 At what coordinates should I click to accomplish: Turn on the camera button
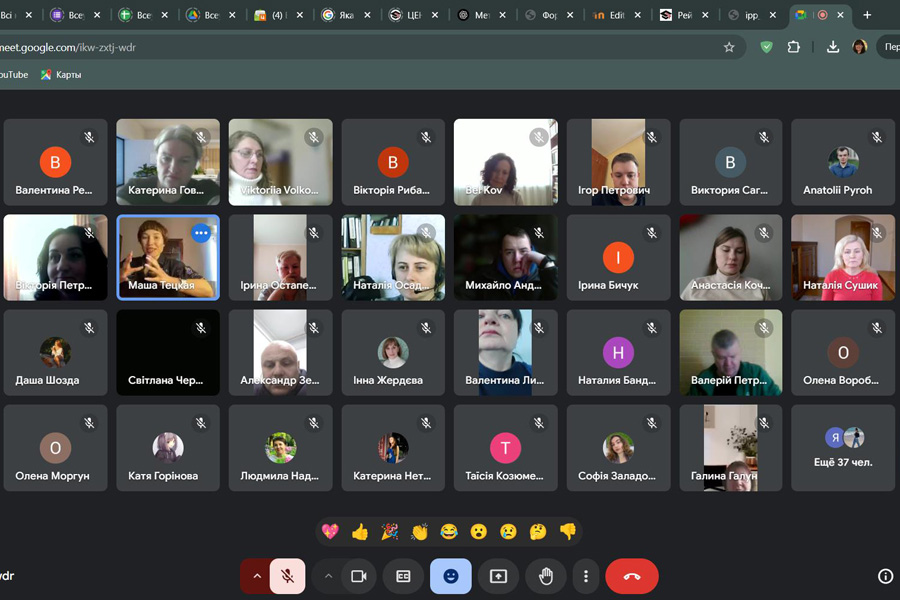point(359,576)
